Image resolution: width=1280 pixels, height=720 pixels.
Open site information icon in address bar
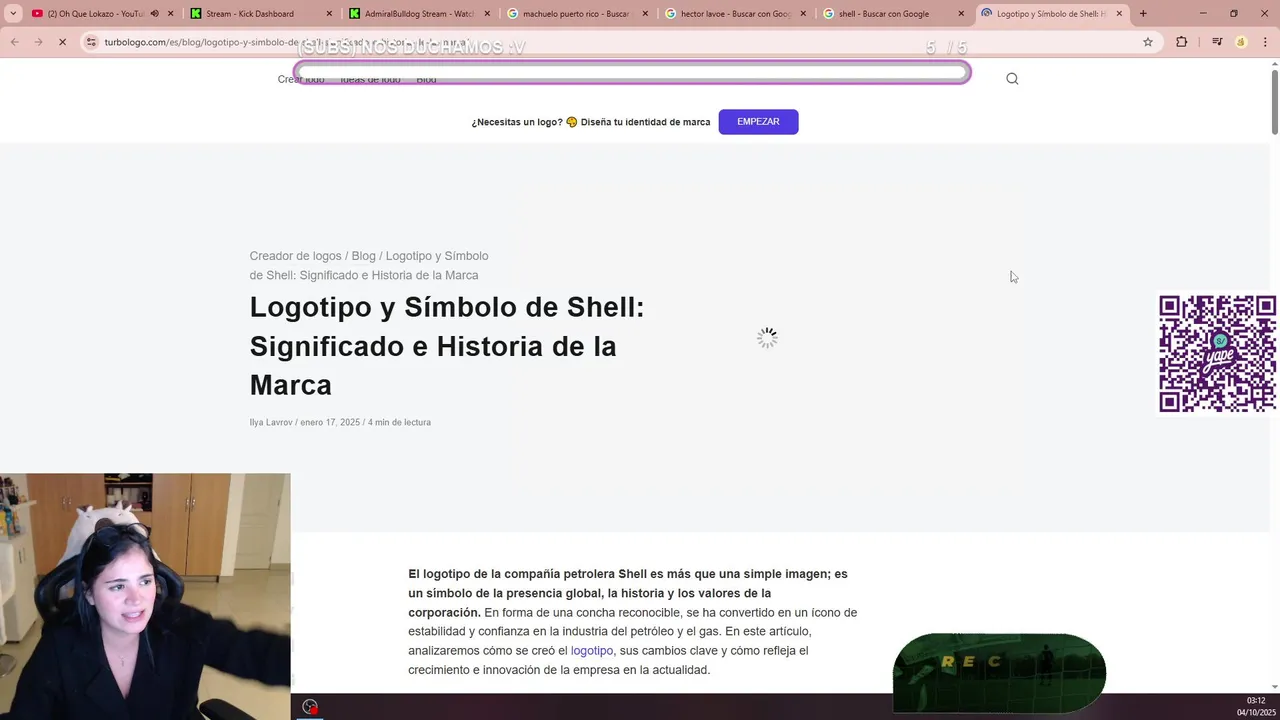[x=91, y=42]
